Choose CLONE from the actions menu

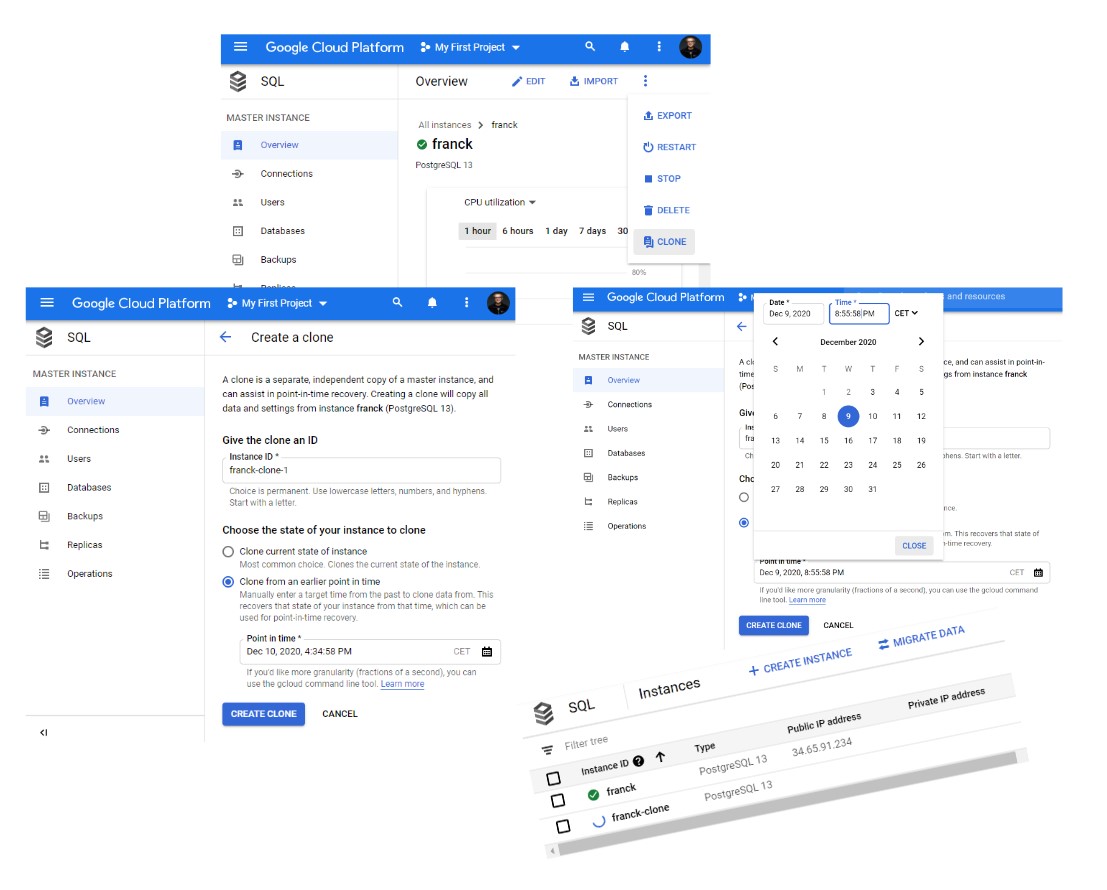[664, 241]
